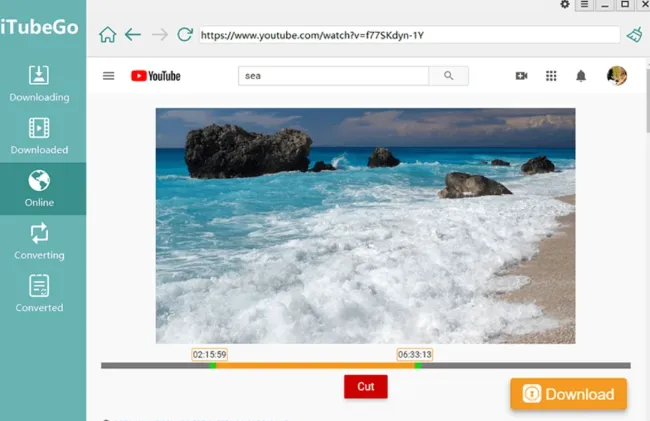650x421 pixels.
Task: Click the YouTube URL address field
Action: click(409, 35)
